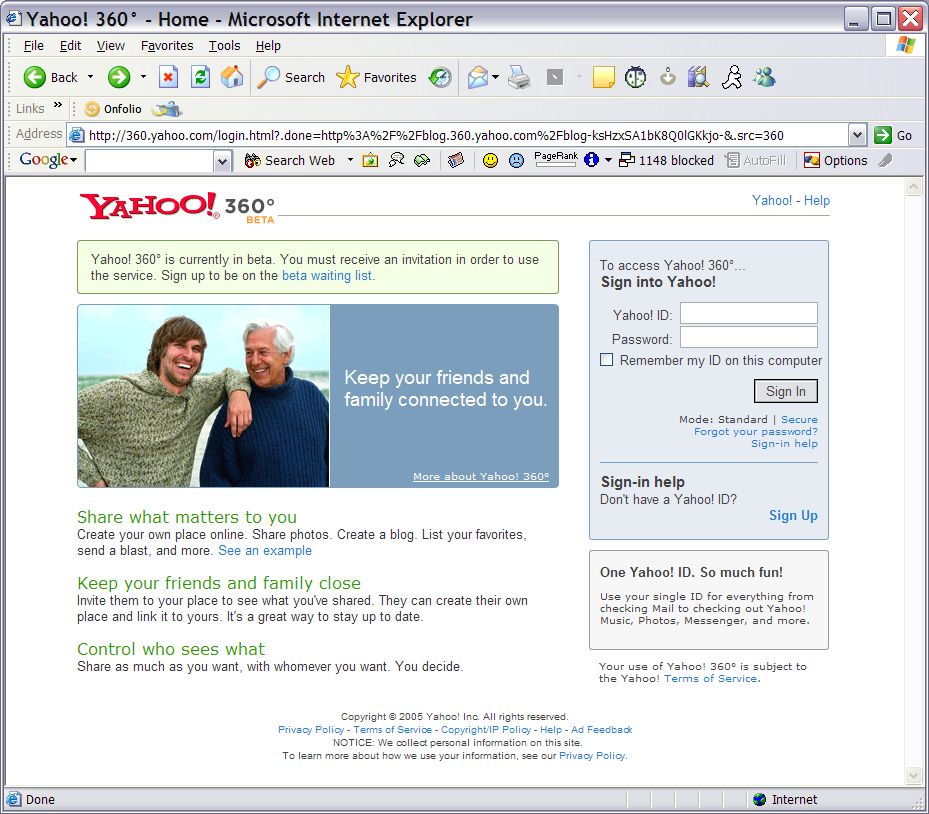Click the History toolbar icon
Viewport: 929px width, 814px height.
[440, 77]
